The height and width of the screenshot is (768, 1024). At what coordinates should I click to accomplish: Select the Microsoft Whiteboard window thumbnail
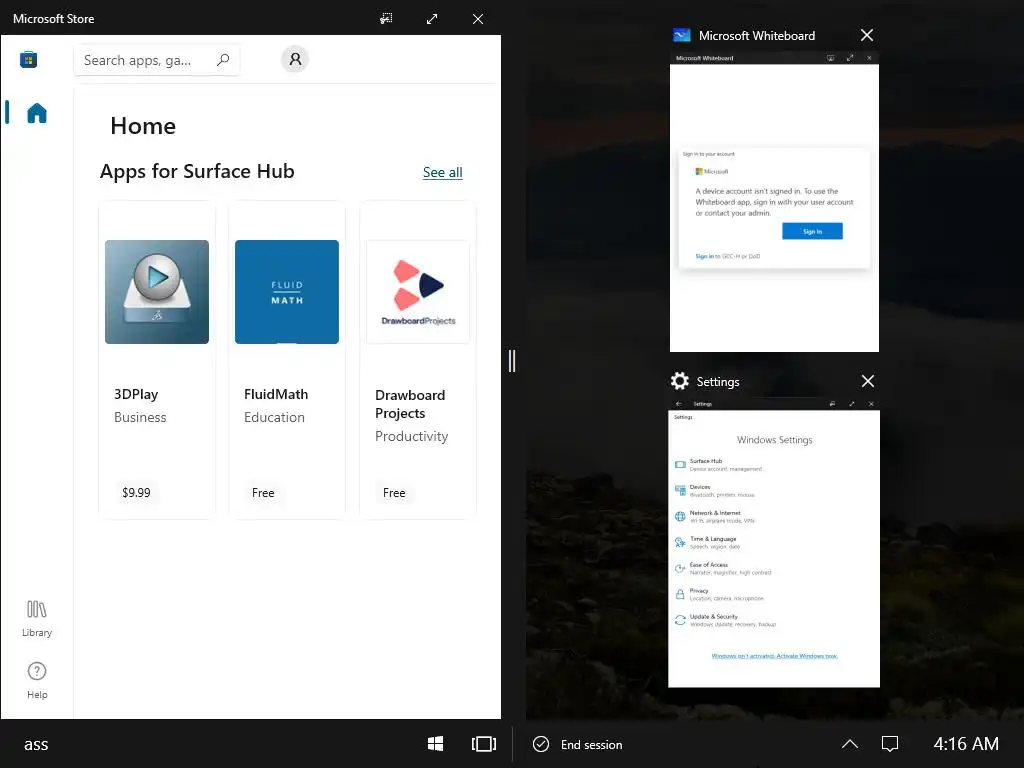[x=774, y=202]
